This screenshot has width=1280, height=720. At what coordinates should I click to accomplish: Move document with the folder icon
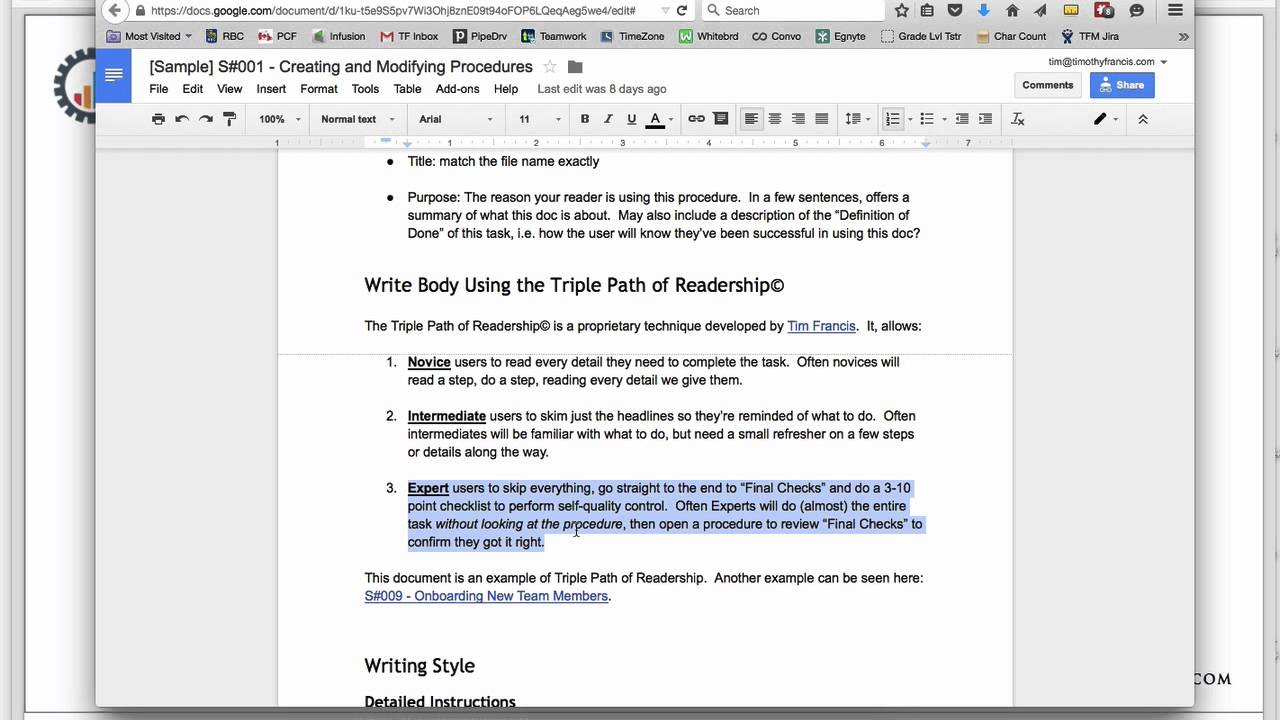pos(575,67)
